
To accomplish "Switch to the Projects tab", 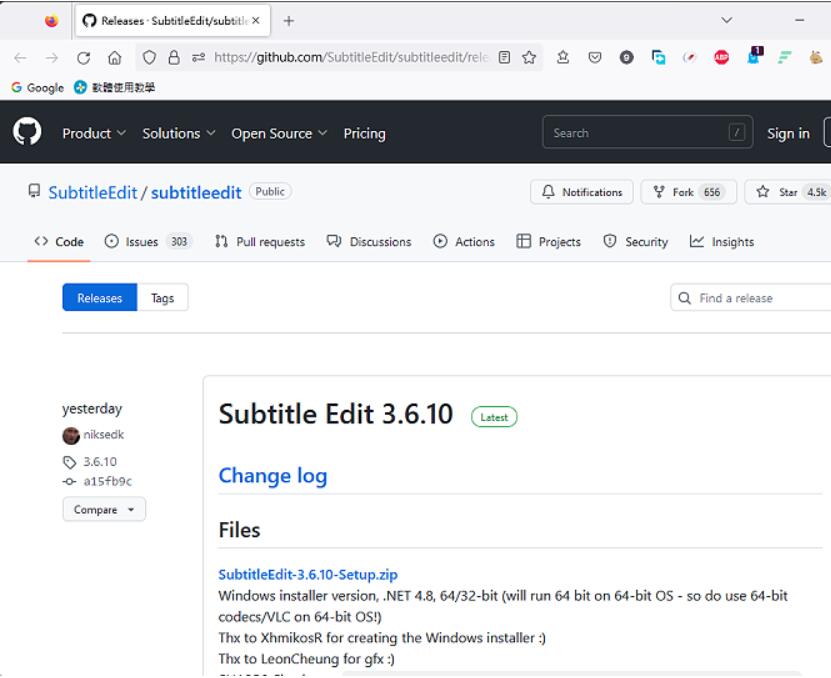I will [549, 242].
